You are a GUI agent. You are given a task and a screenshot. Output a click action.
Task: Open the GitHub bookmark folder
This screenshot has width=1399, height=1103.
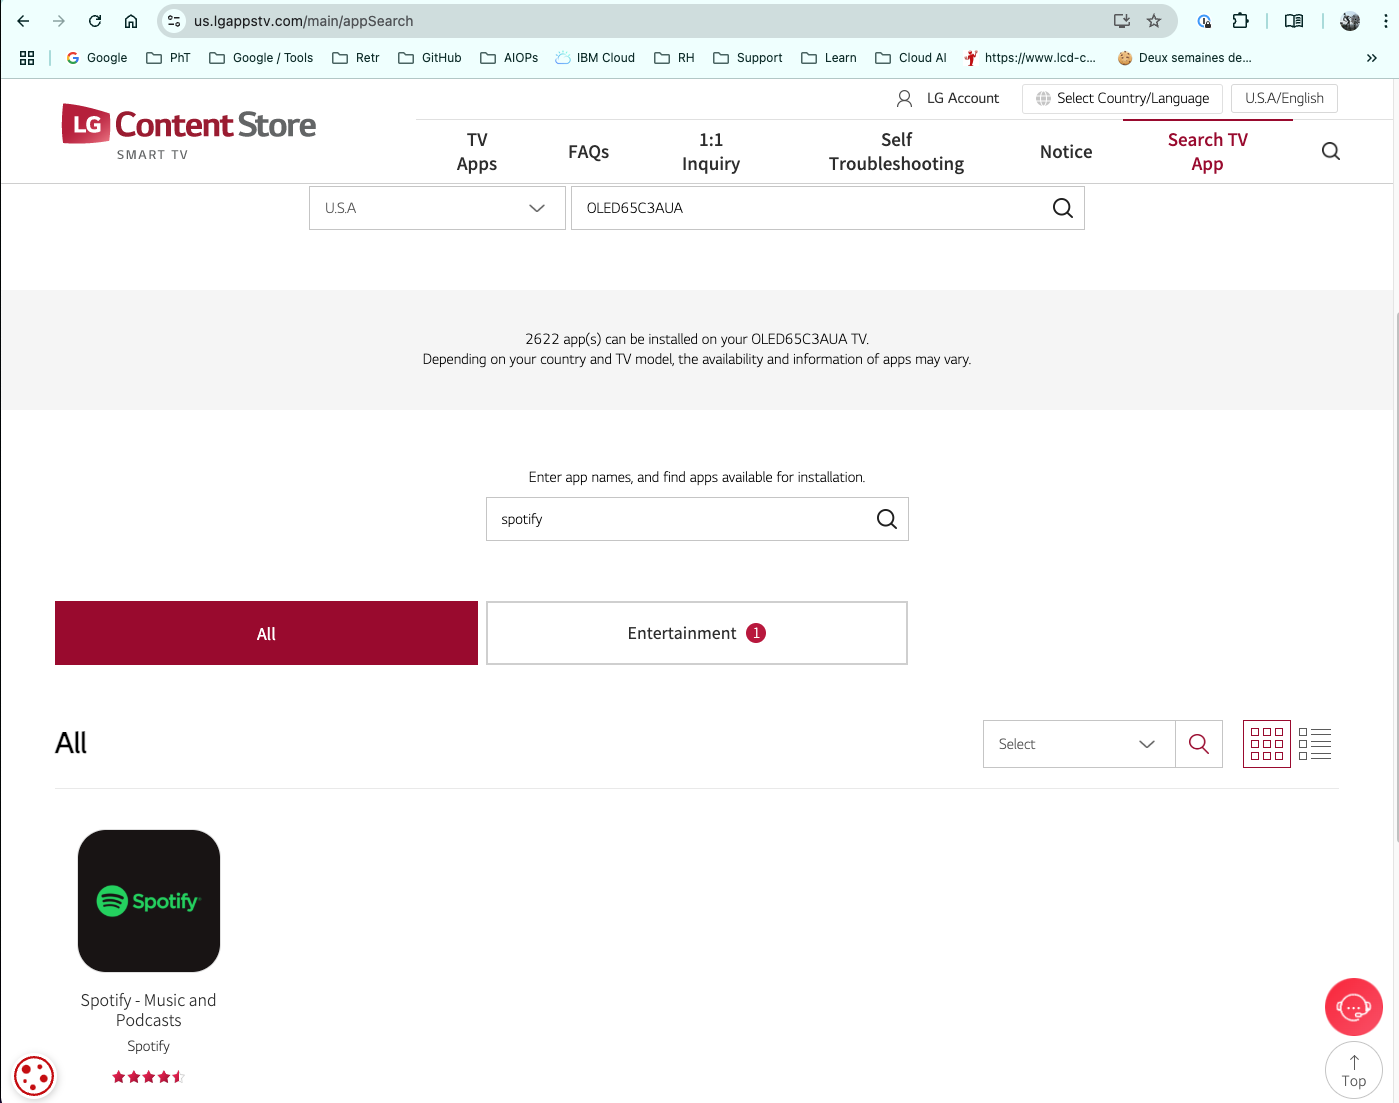430,58
